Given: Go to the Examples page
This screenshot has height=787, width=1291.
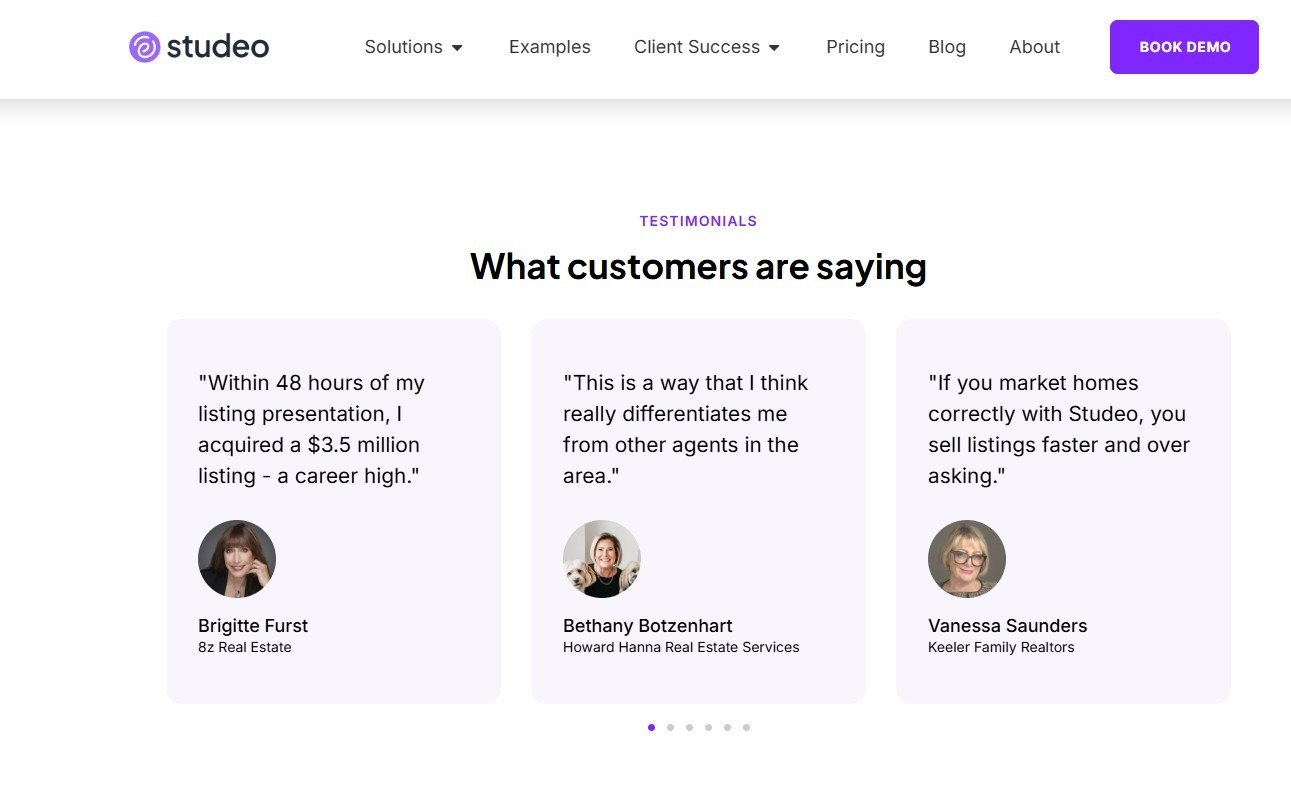Looking at the screenshot, I should (550, 47).
